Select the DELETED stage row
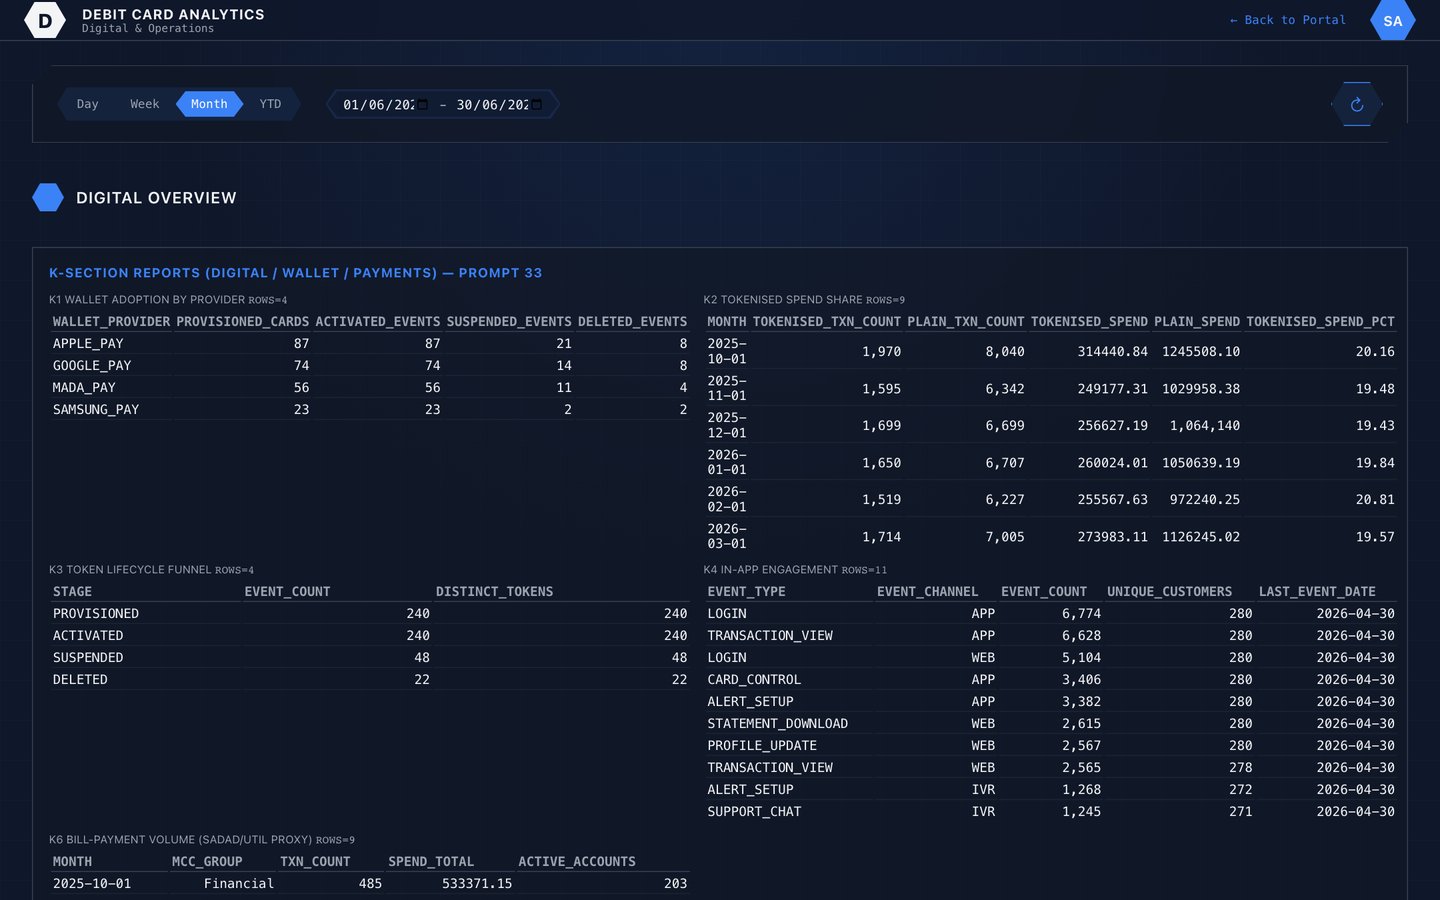 tap(370, 680)
